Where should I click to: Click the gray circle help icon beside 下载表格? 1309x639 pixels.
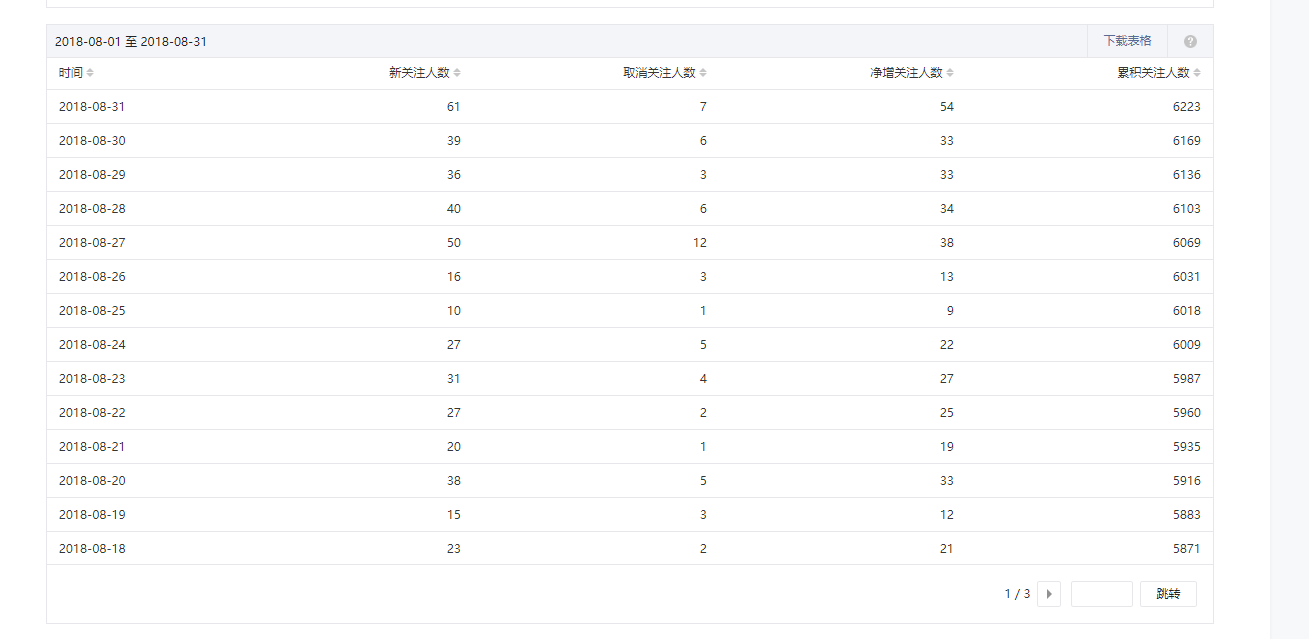(x=1190, y=41)
